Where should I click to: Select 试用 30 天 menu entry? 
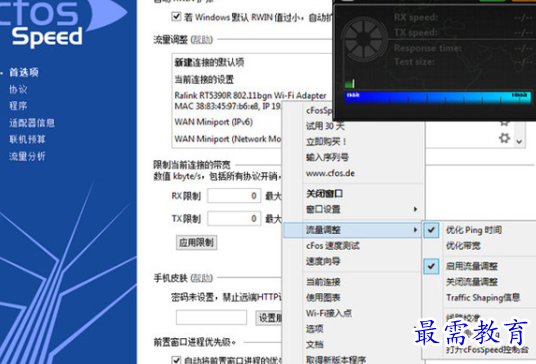(x=325, y=126)
